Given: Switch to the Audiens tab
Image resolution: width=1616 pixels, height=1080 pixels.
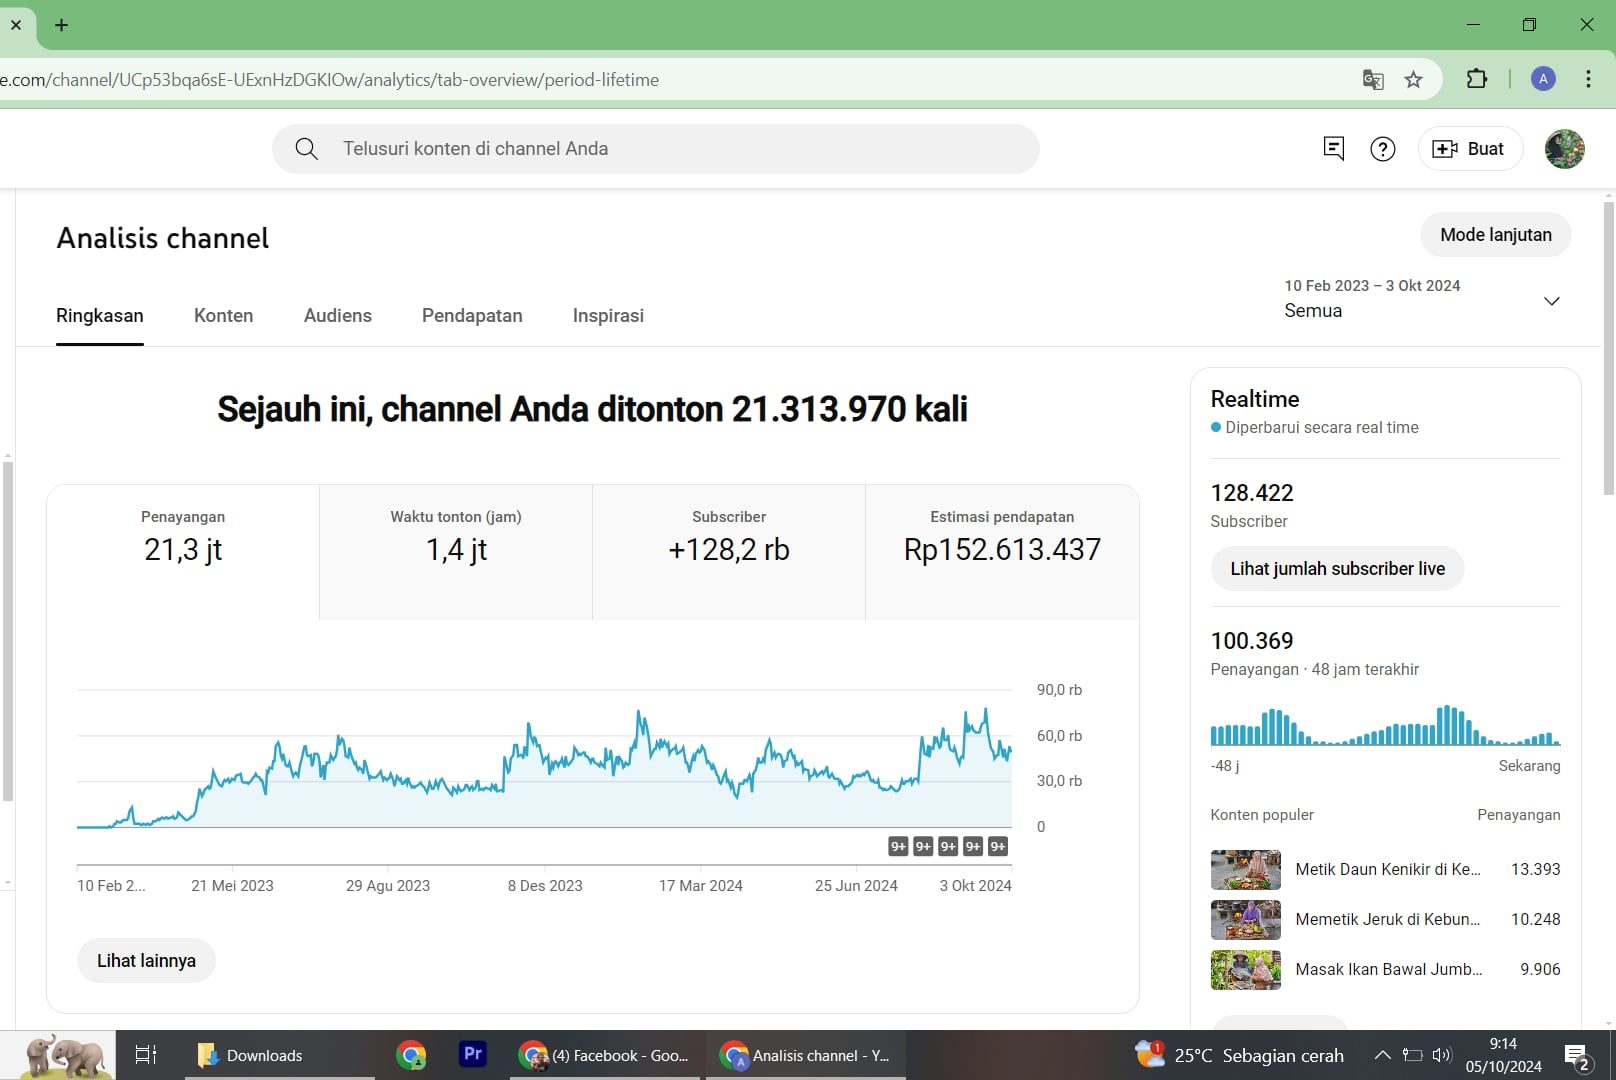Looking at the screenshot, I should 338,316.
